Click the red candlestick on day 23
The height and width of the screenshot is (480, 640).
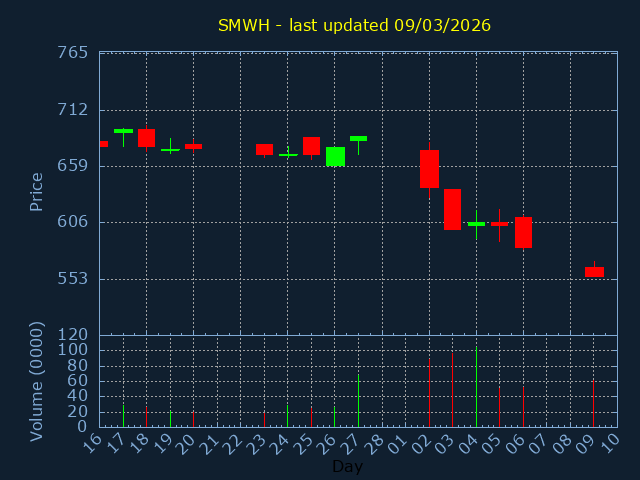click(264, 149)
